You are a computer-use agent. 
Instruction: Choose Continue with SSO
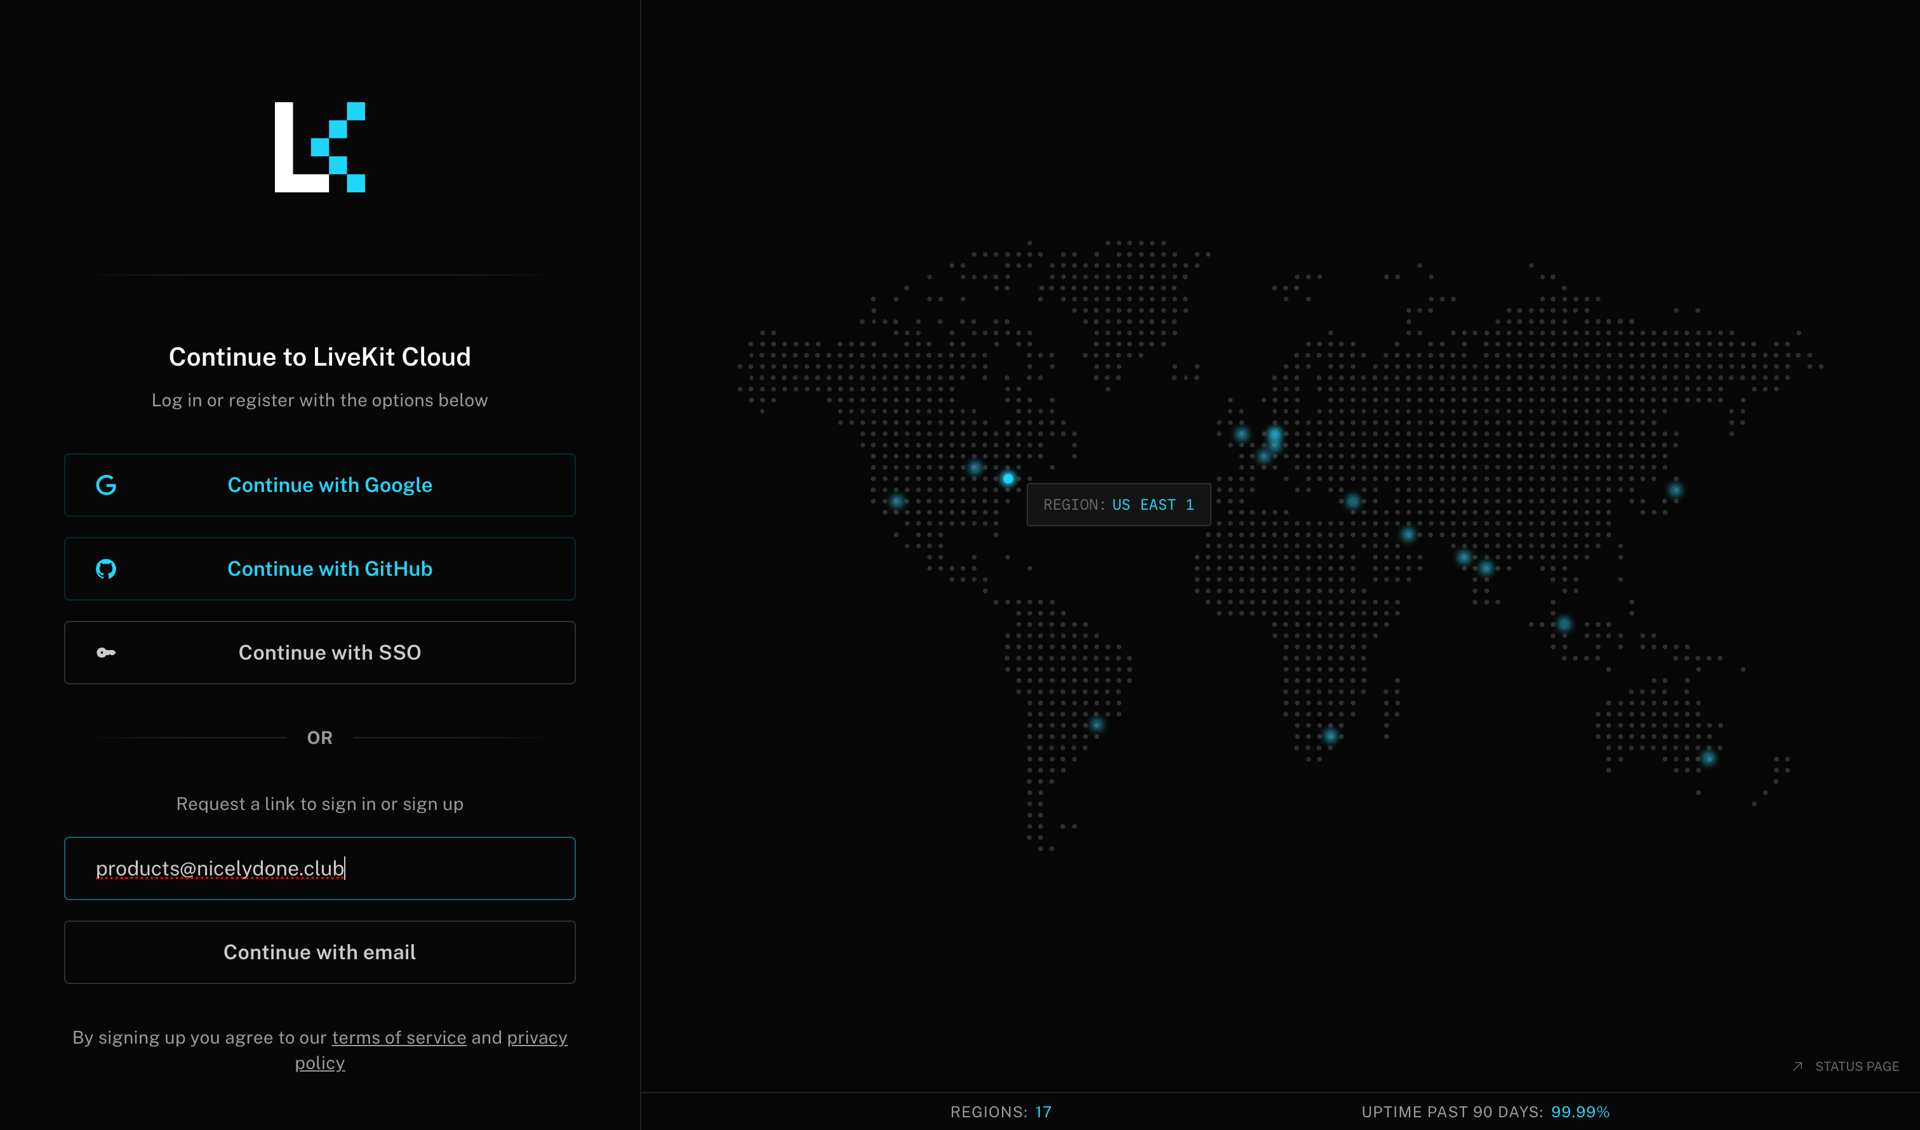319,652
